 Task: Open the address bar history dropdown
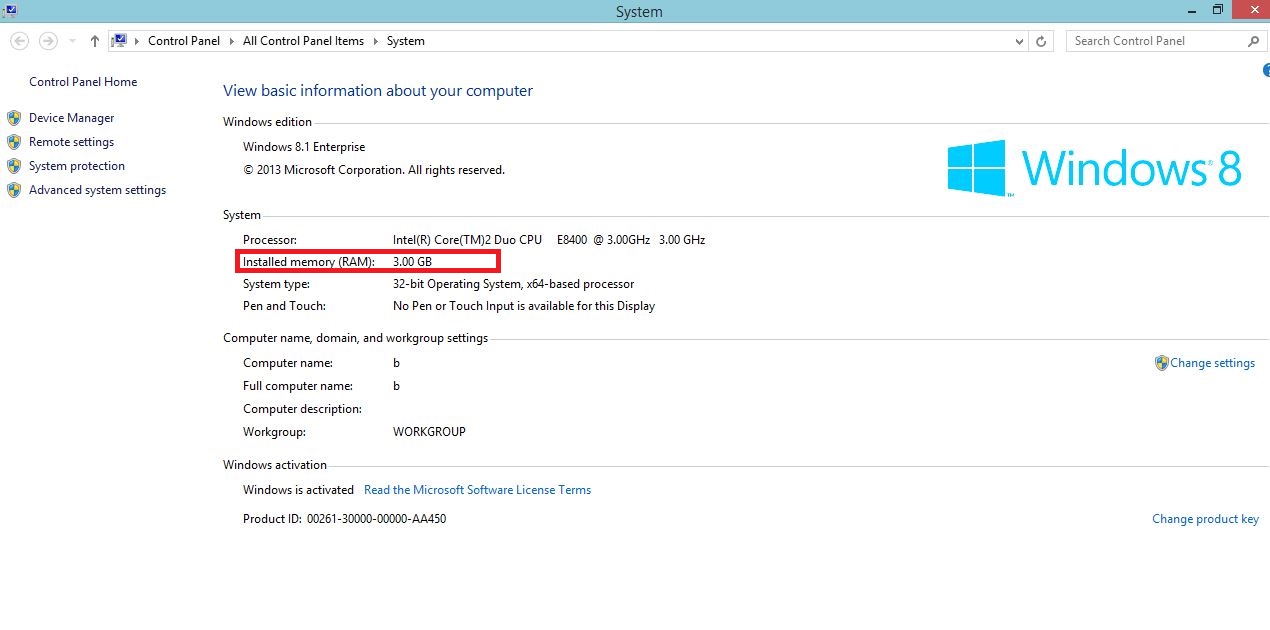tap(1019, 42)
